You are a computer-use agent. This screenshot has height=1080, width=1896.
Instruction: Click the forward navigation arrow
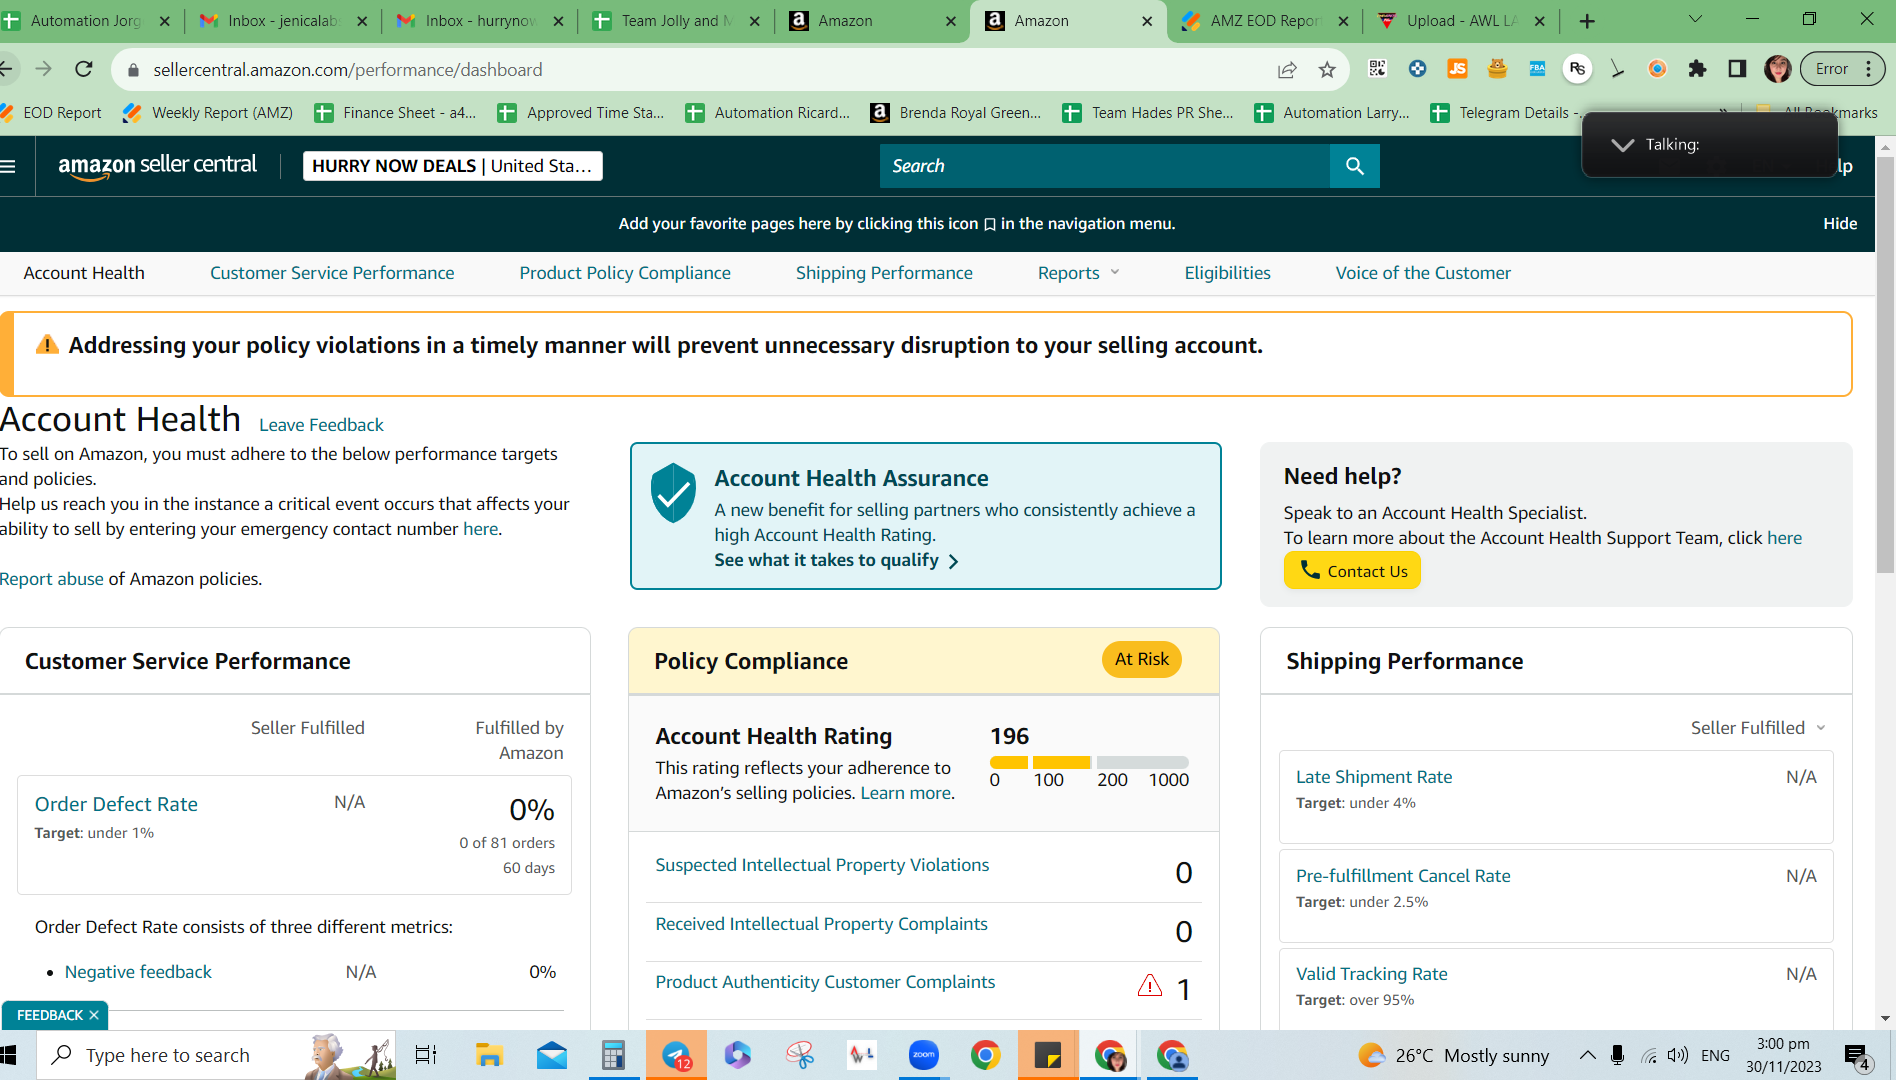pos(43,69)
